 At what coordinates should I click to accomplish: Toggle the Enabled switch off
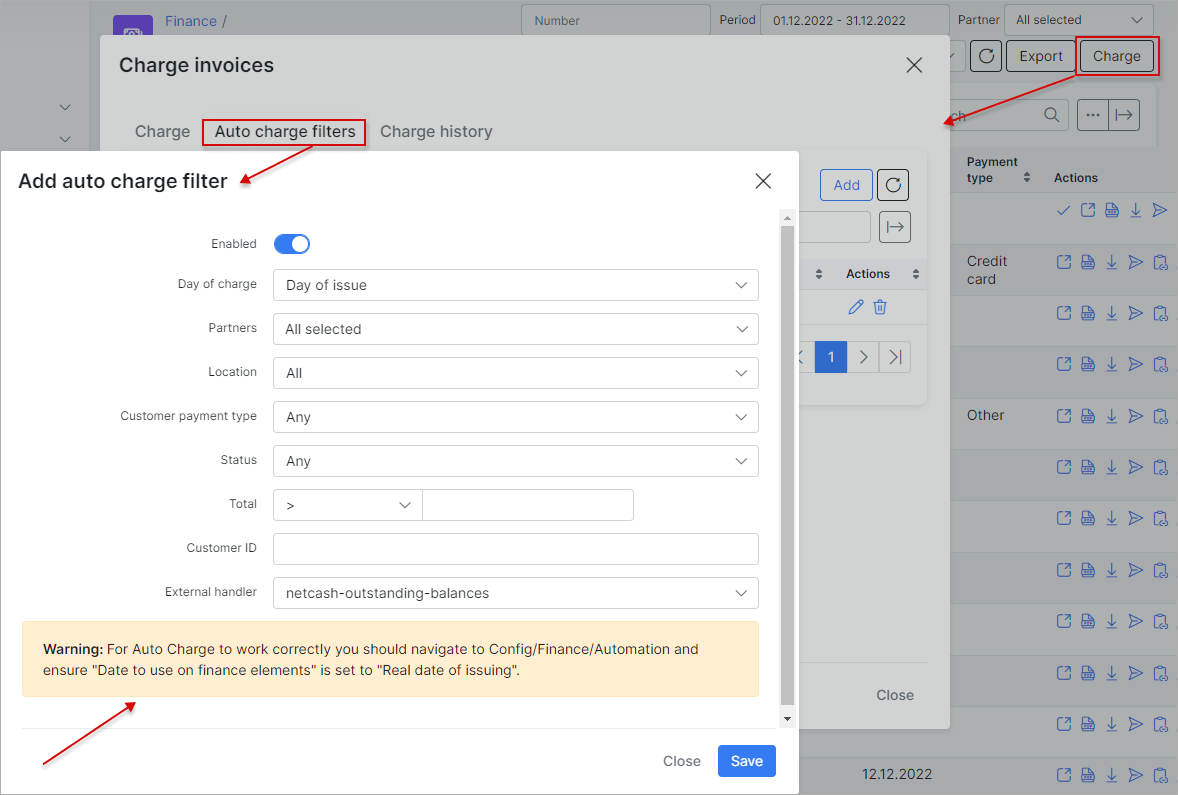point(292,244)
